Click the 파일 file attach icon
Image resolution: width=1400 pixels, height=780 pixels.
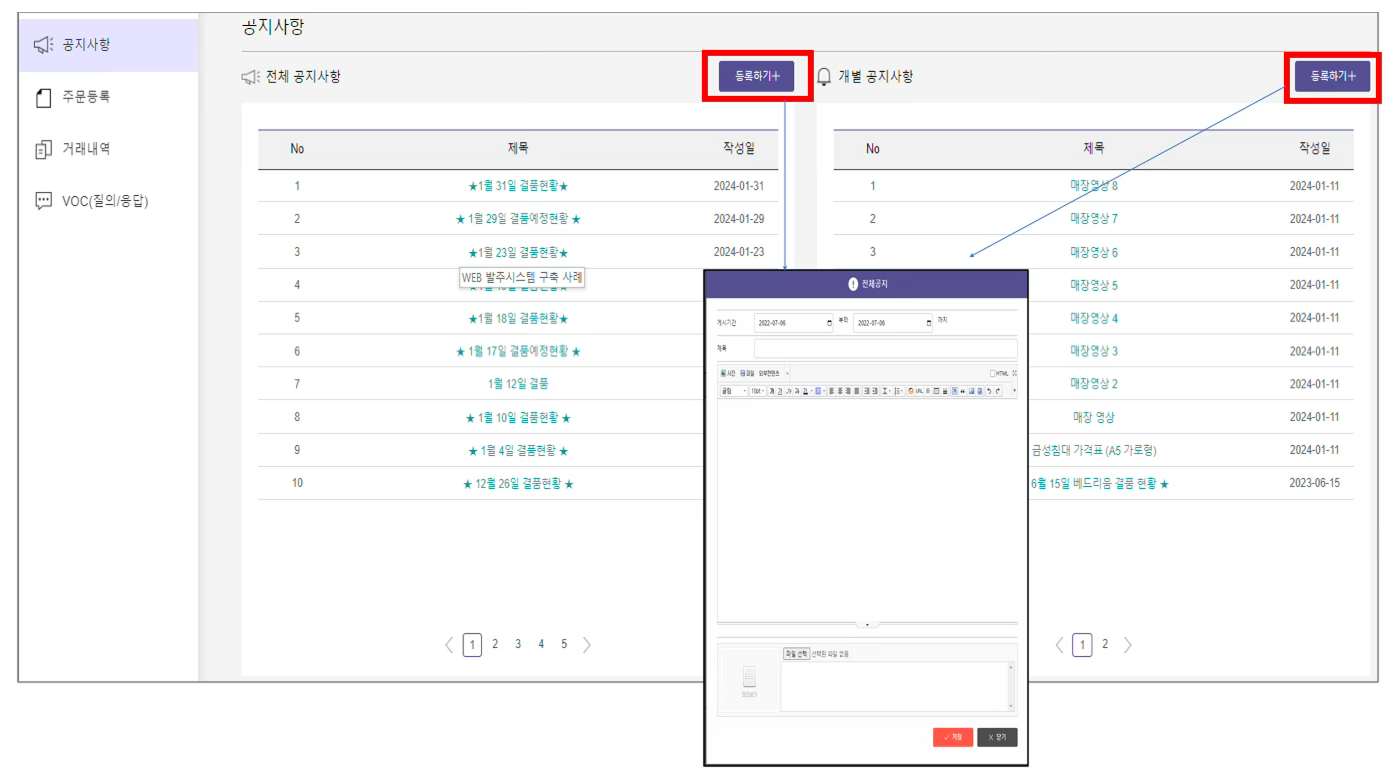[744, 373]
